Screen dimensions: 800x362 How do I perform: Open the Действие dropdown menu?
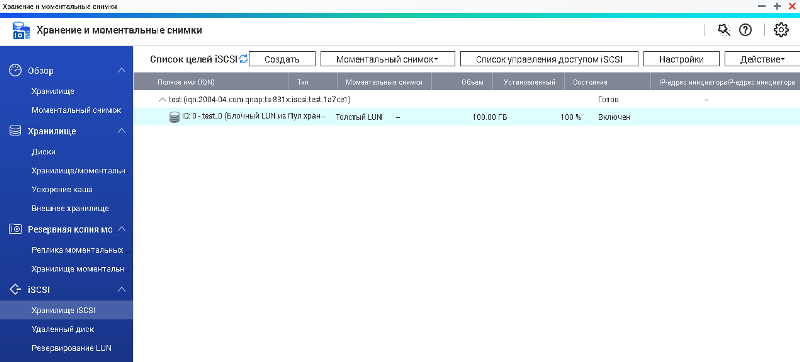pyautogui.click(x=762, y=59)
